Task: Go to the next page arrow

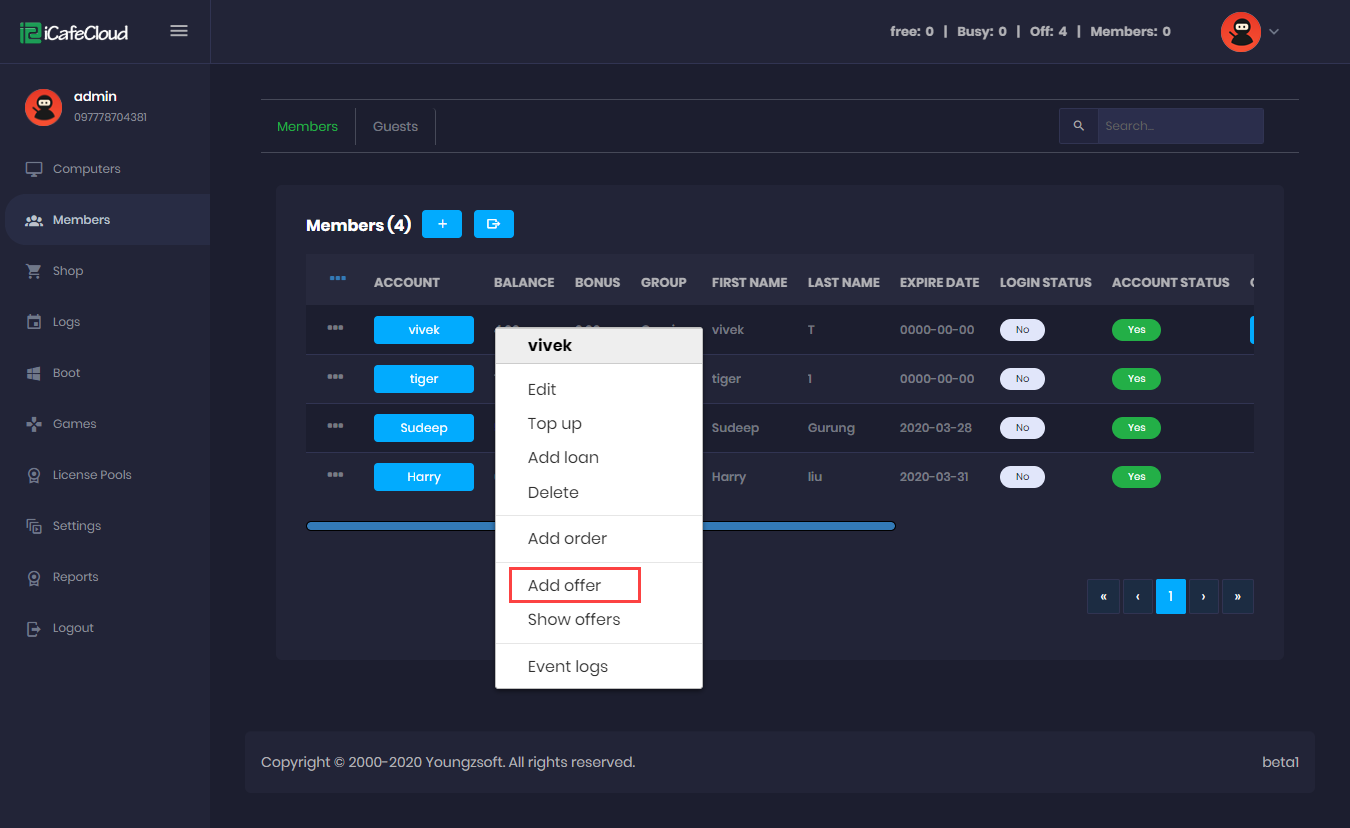Action: [1203, 596]
